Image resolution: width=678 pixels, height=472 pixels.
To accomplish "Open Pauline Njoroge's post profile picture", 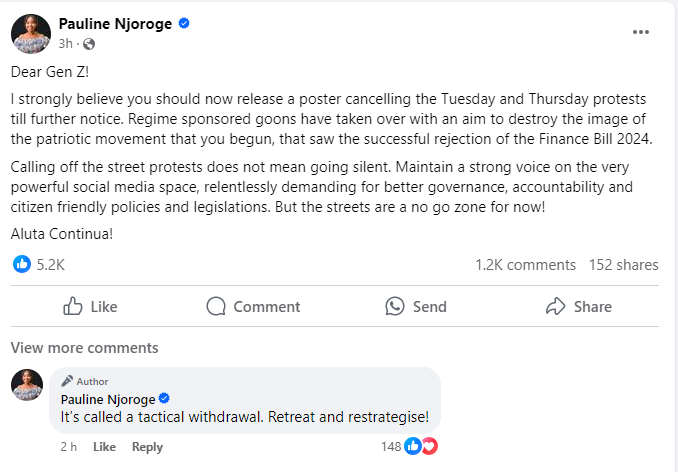I will click(x=31, y=34).
